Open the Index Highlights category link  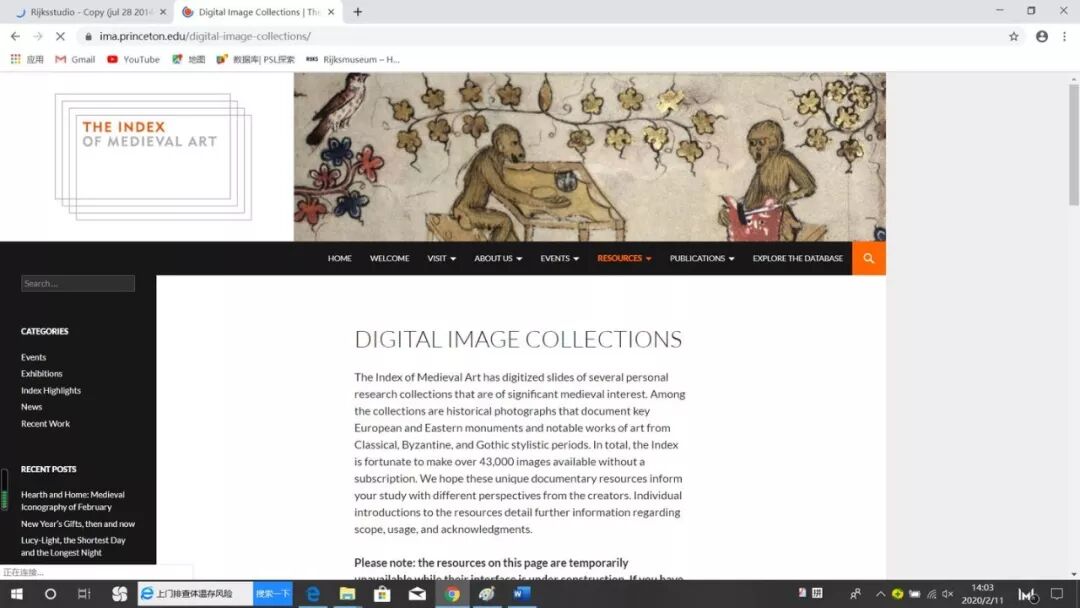[51, 390]
